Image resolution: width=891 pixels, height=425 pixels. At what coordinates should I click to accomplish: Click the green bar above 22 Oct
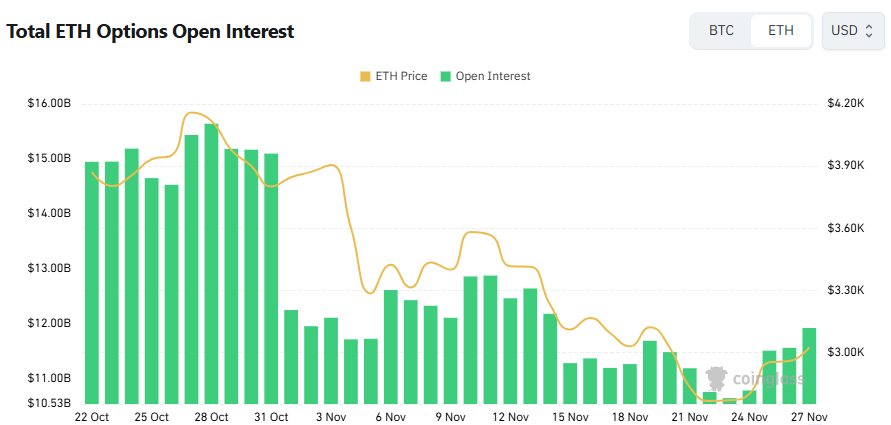[92, 282]
